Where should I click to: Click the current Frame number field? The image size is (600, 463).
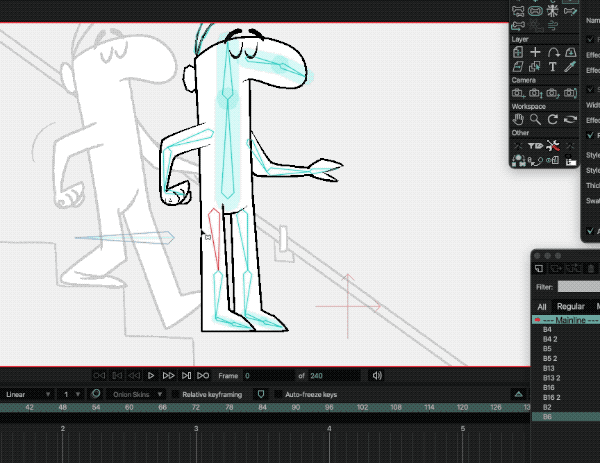(268, 376)
